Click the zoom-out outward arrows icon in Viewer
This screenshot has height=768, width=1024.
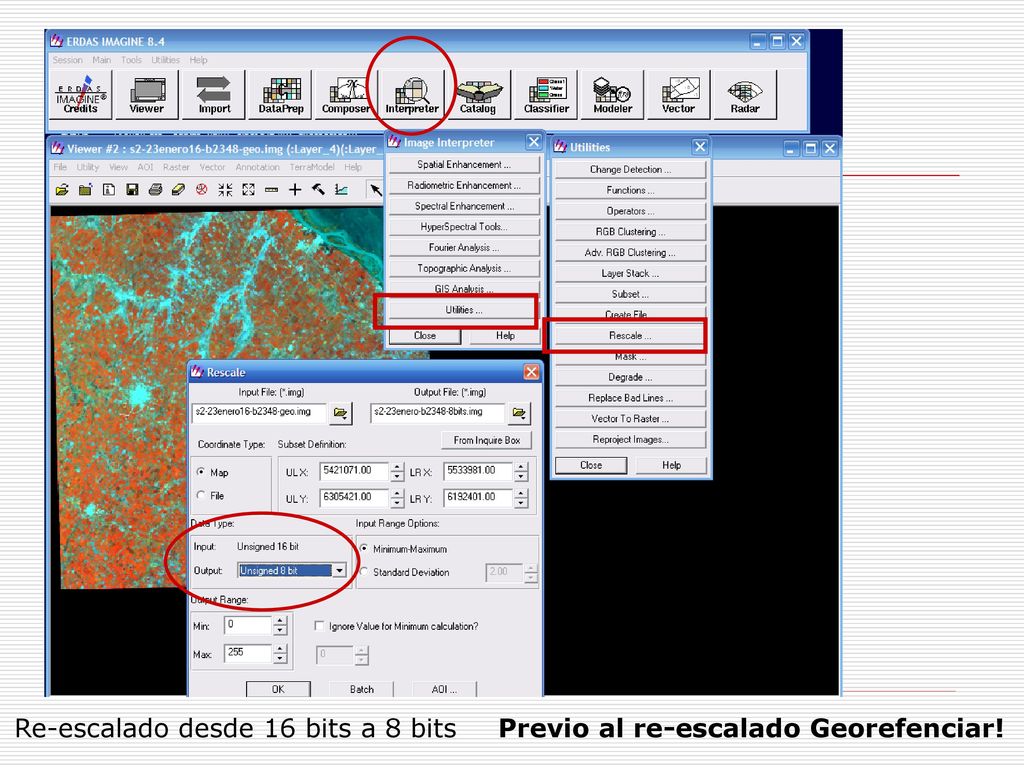[x=248, y=190]
